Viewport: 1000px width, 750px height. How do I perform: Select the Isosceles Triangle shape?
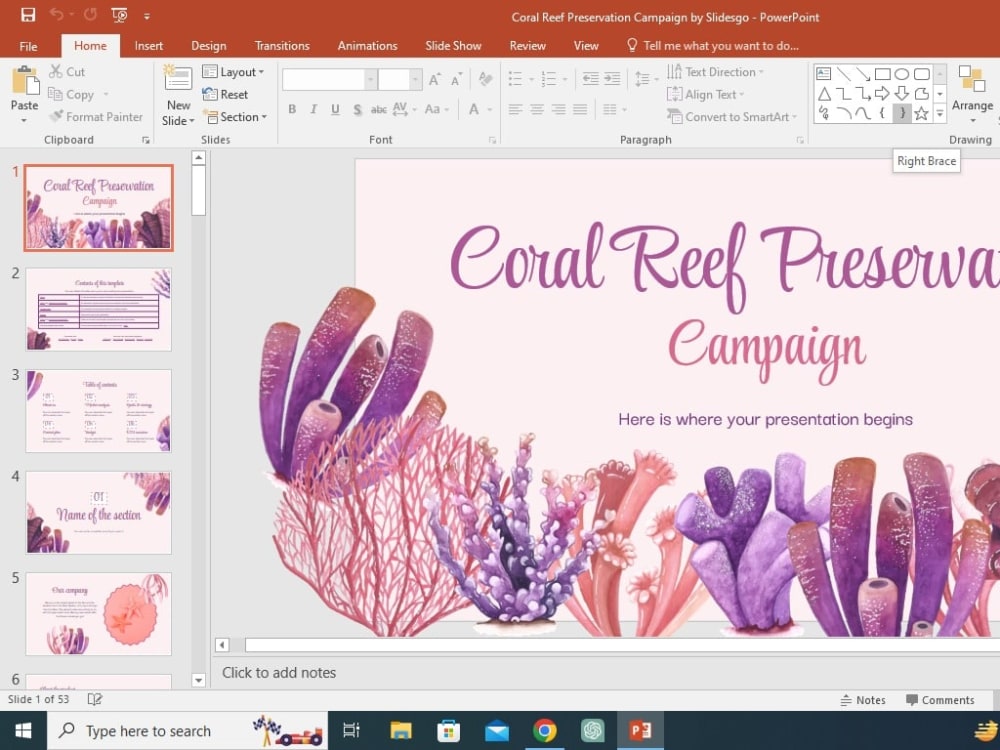pos(824,94)
